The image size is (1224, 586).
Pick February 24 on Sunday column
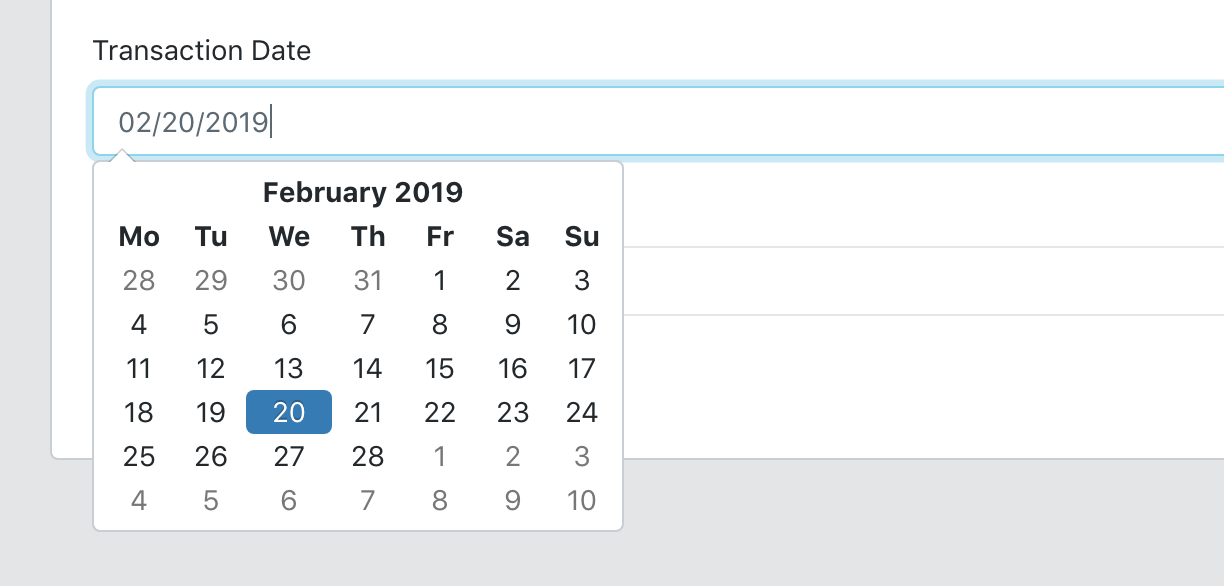point(582,412)
